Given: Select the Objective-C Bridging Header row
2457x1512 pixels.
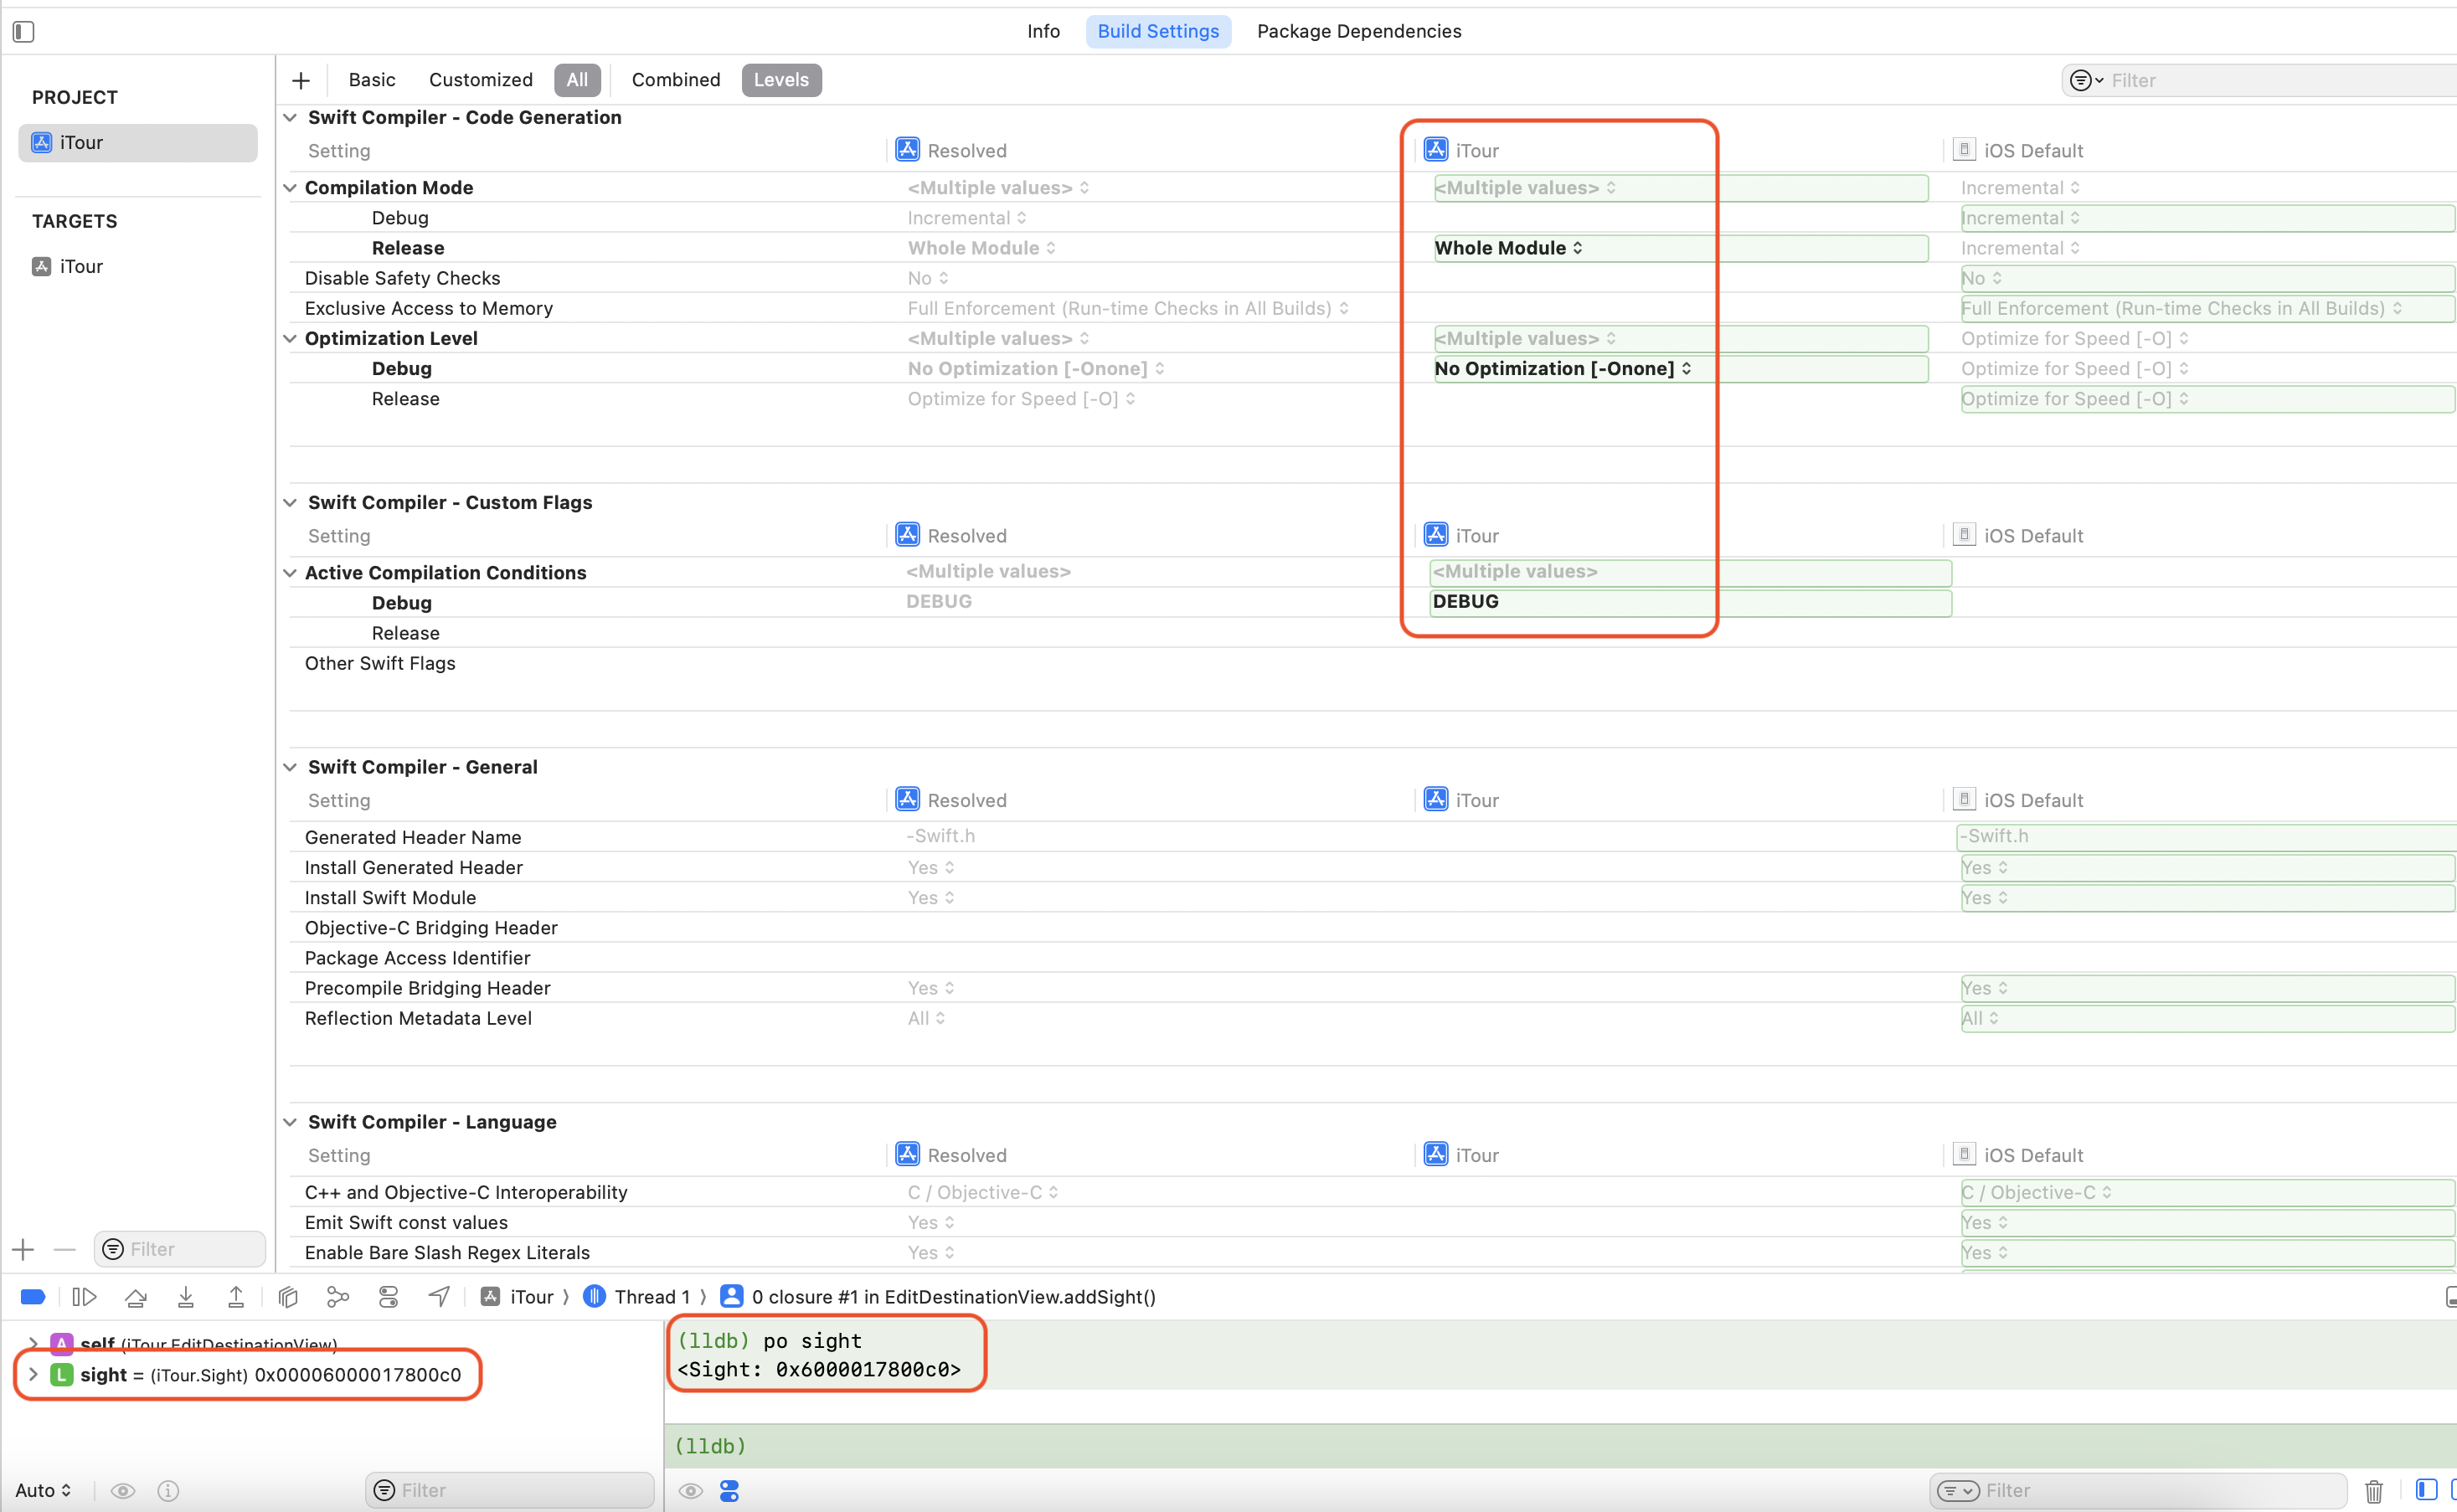Looking at the screenshot, I should 1372,928.
